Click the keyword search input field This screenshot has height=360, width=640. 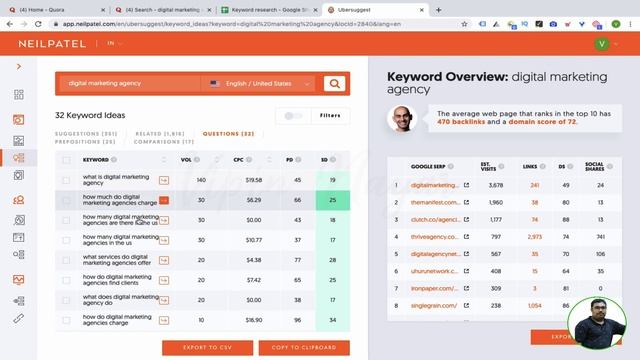[131, 84]
